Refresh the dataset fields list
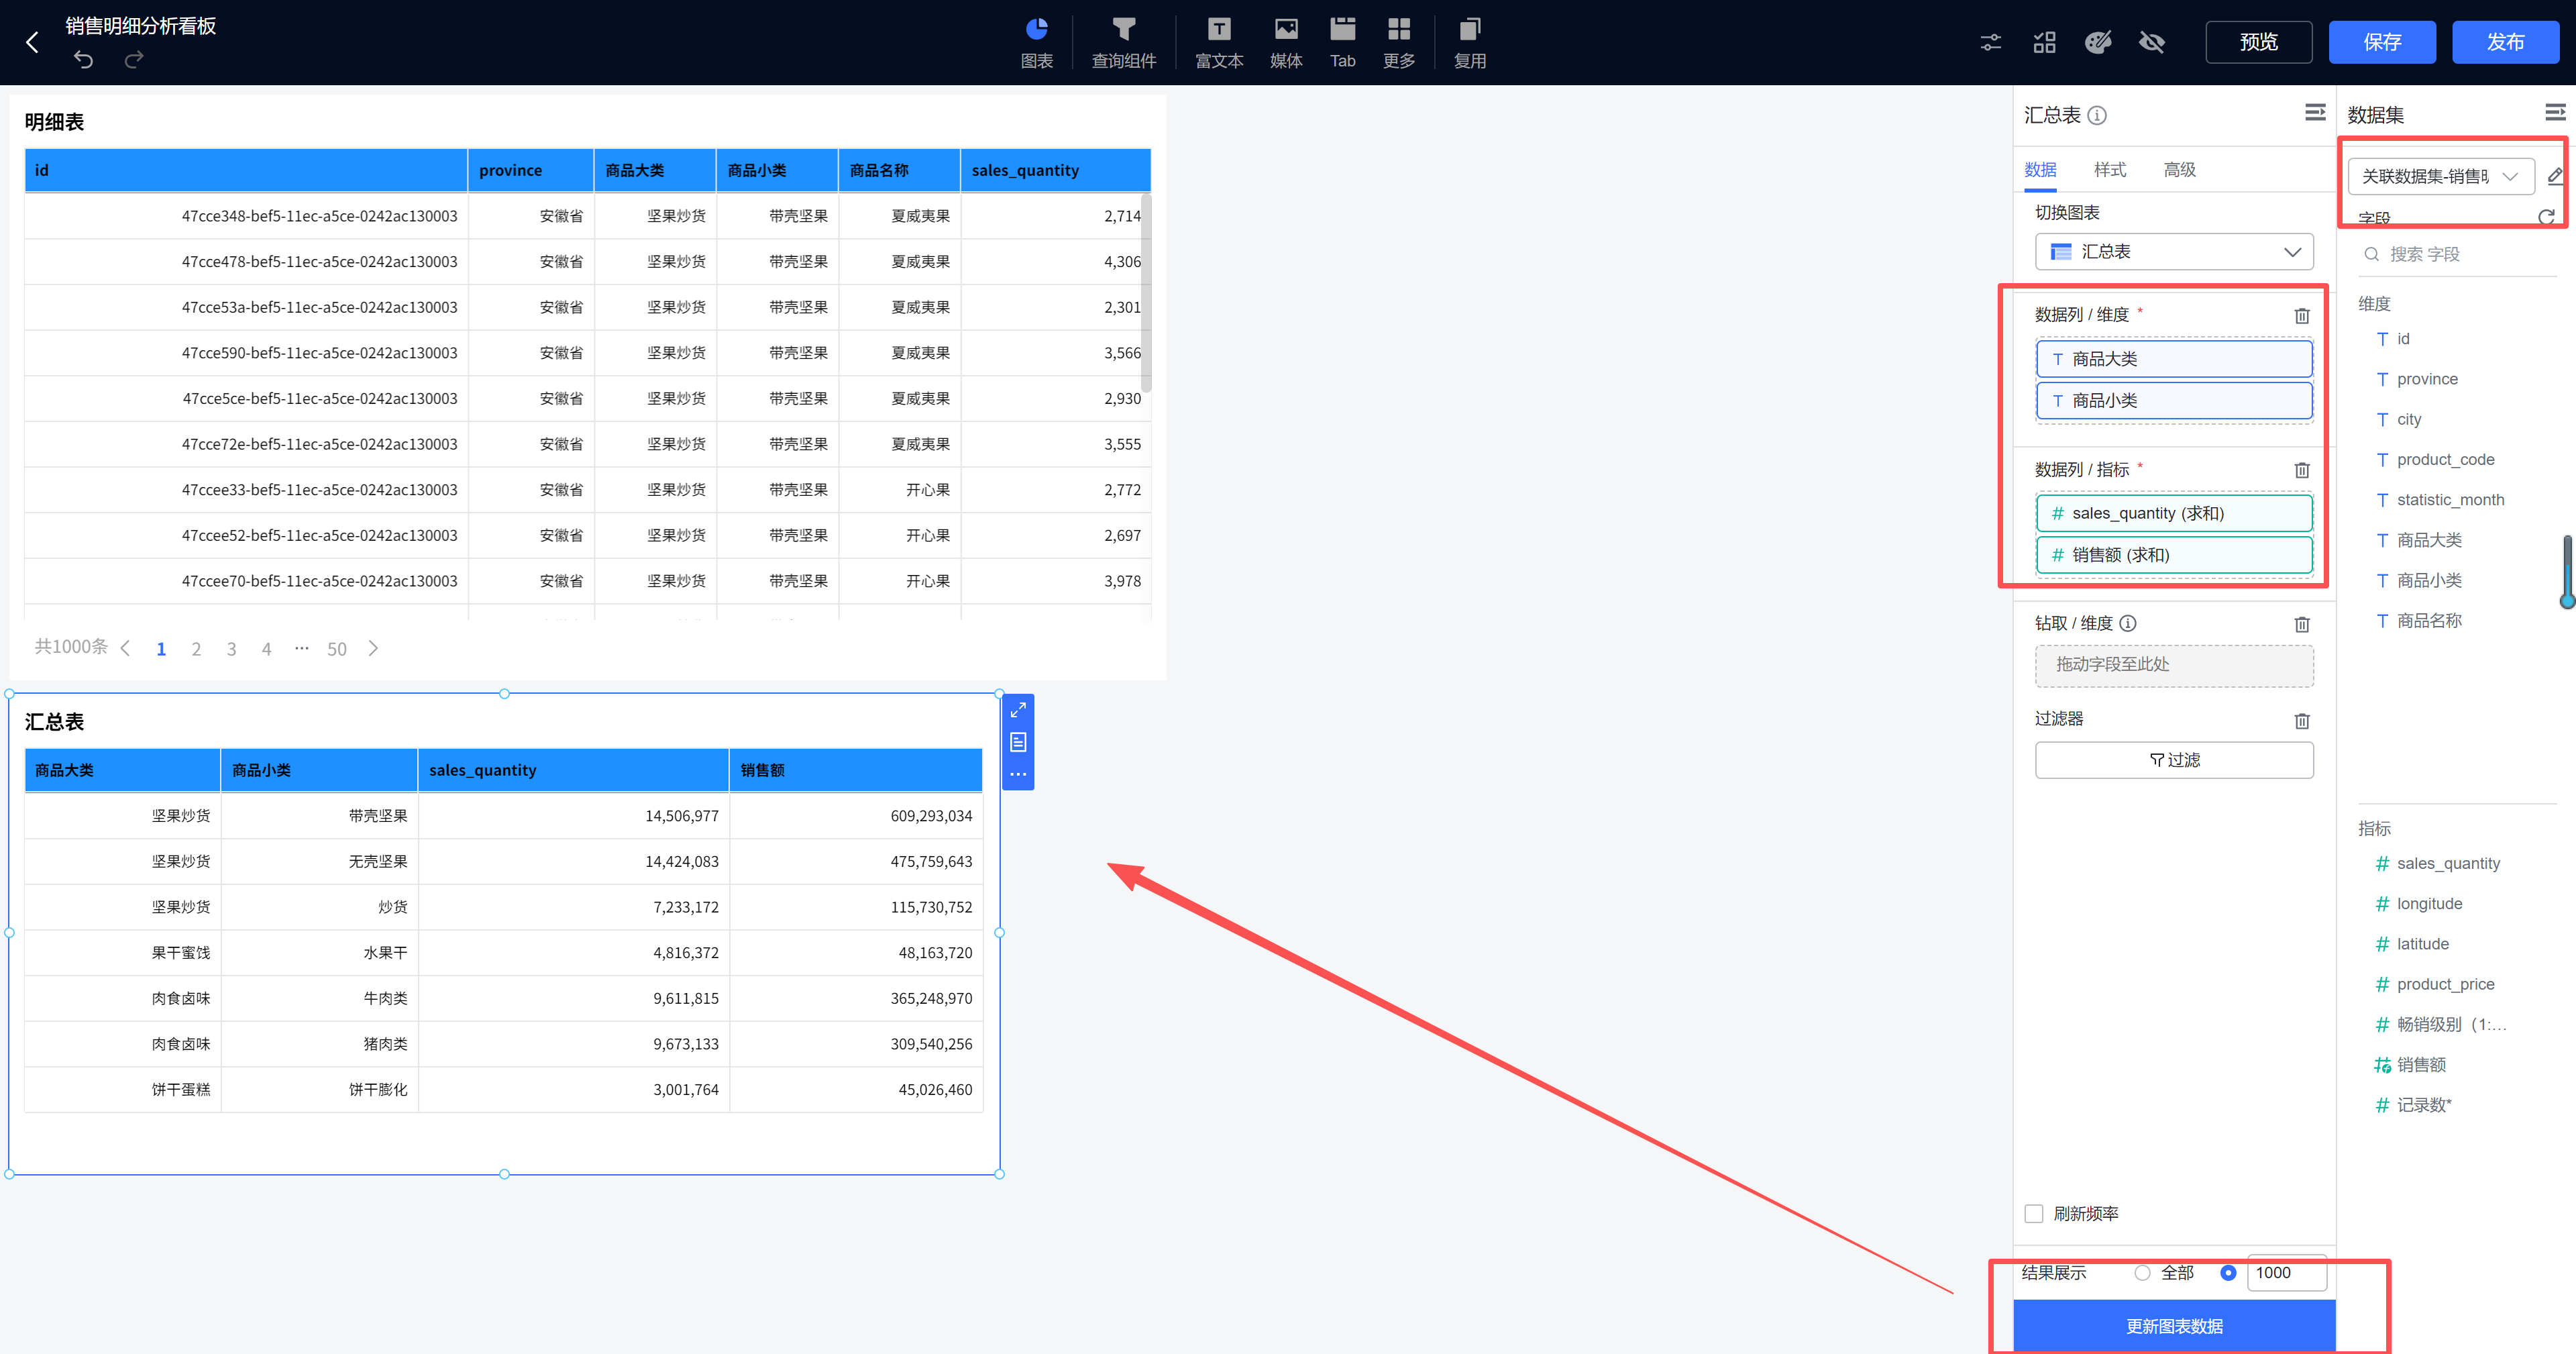 [2546, 217]
